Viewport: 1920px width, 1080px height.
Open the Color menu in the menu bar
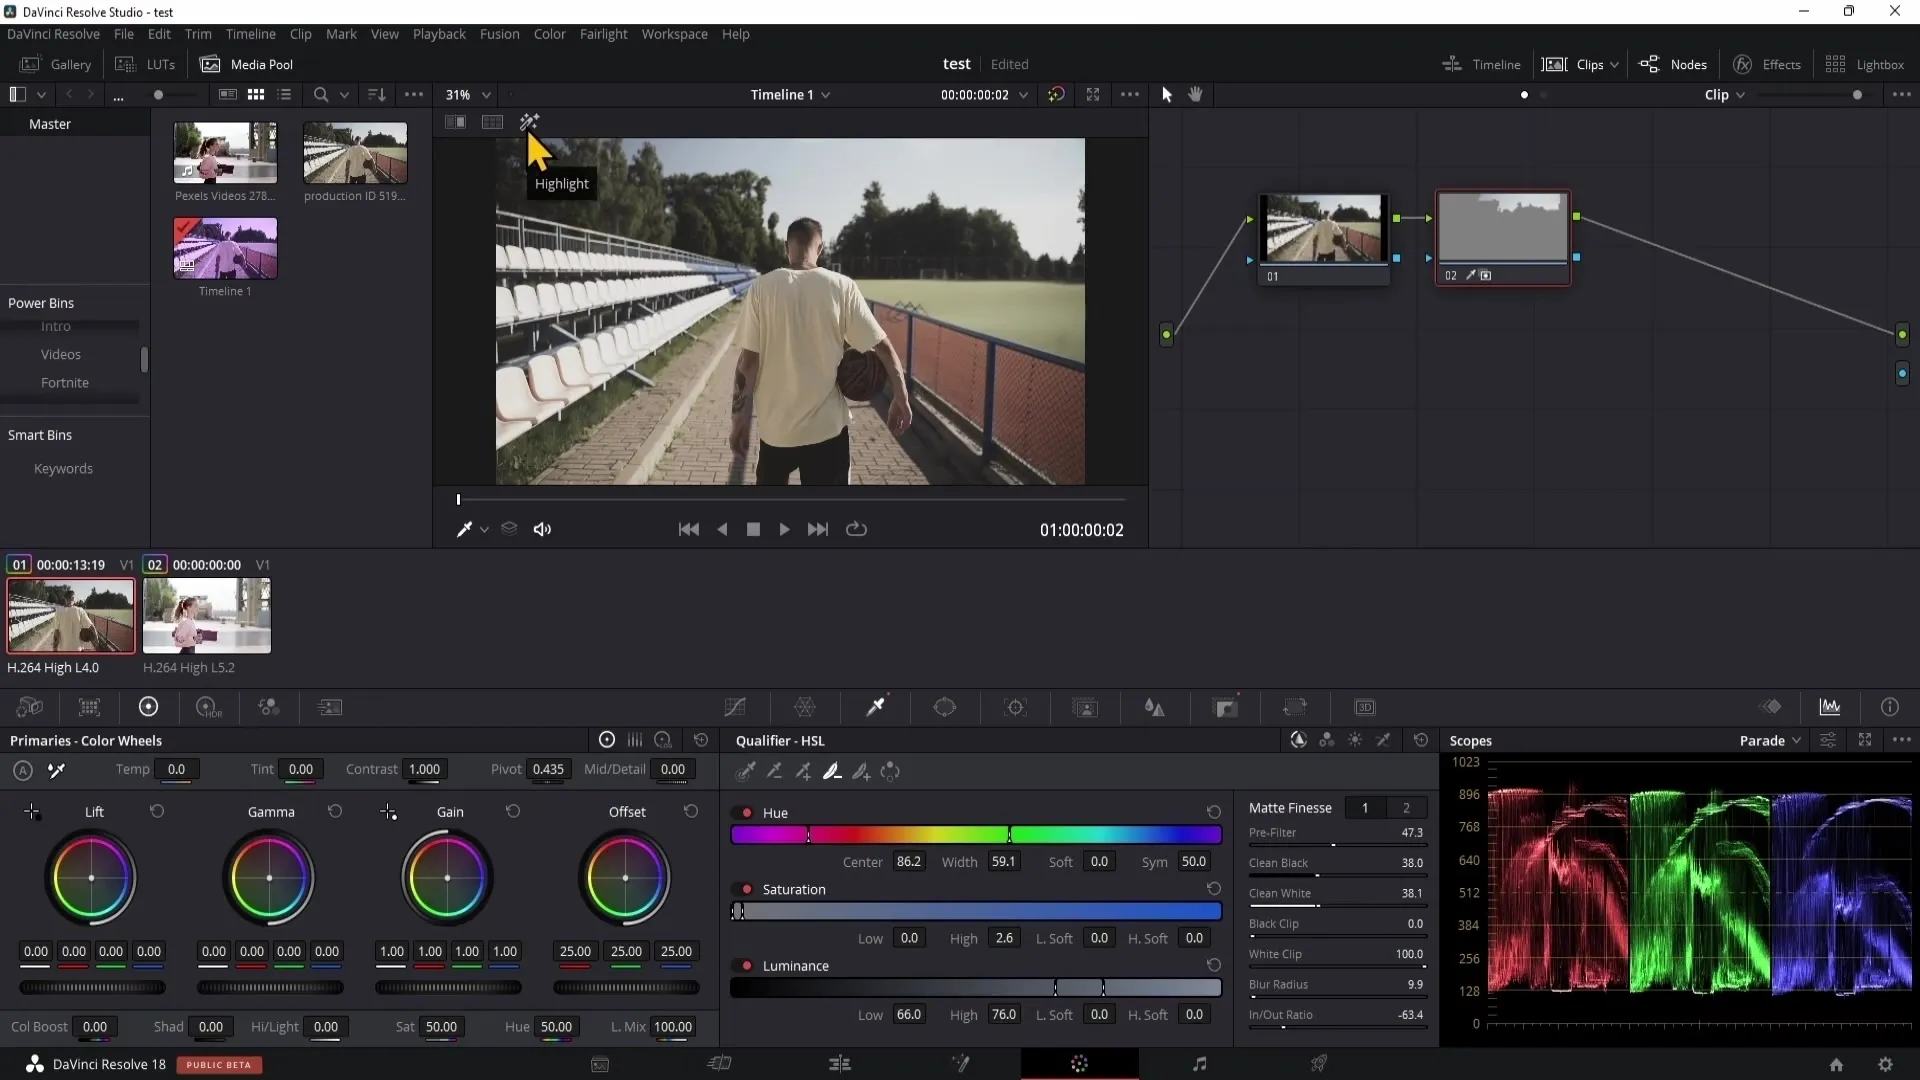(549, 33)
